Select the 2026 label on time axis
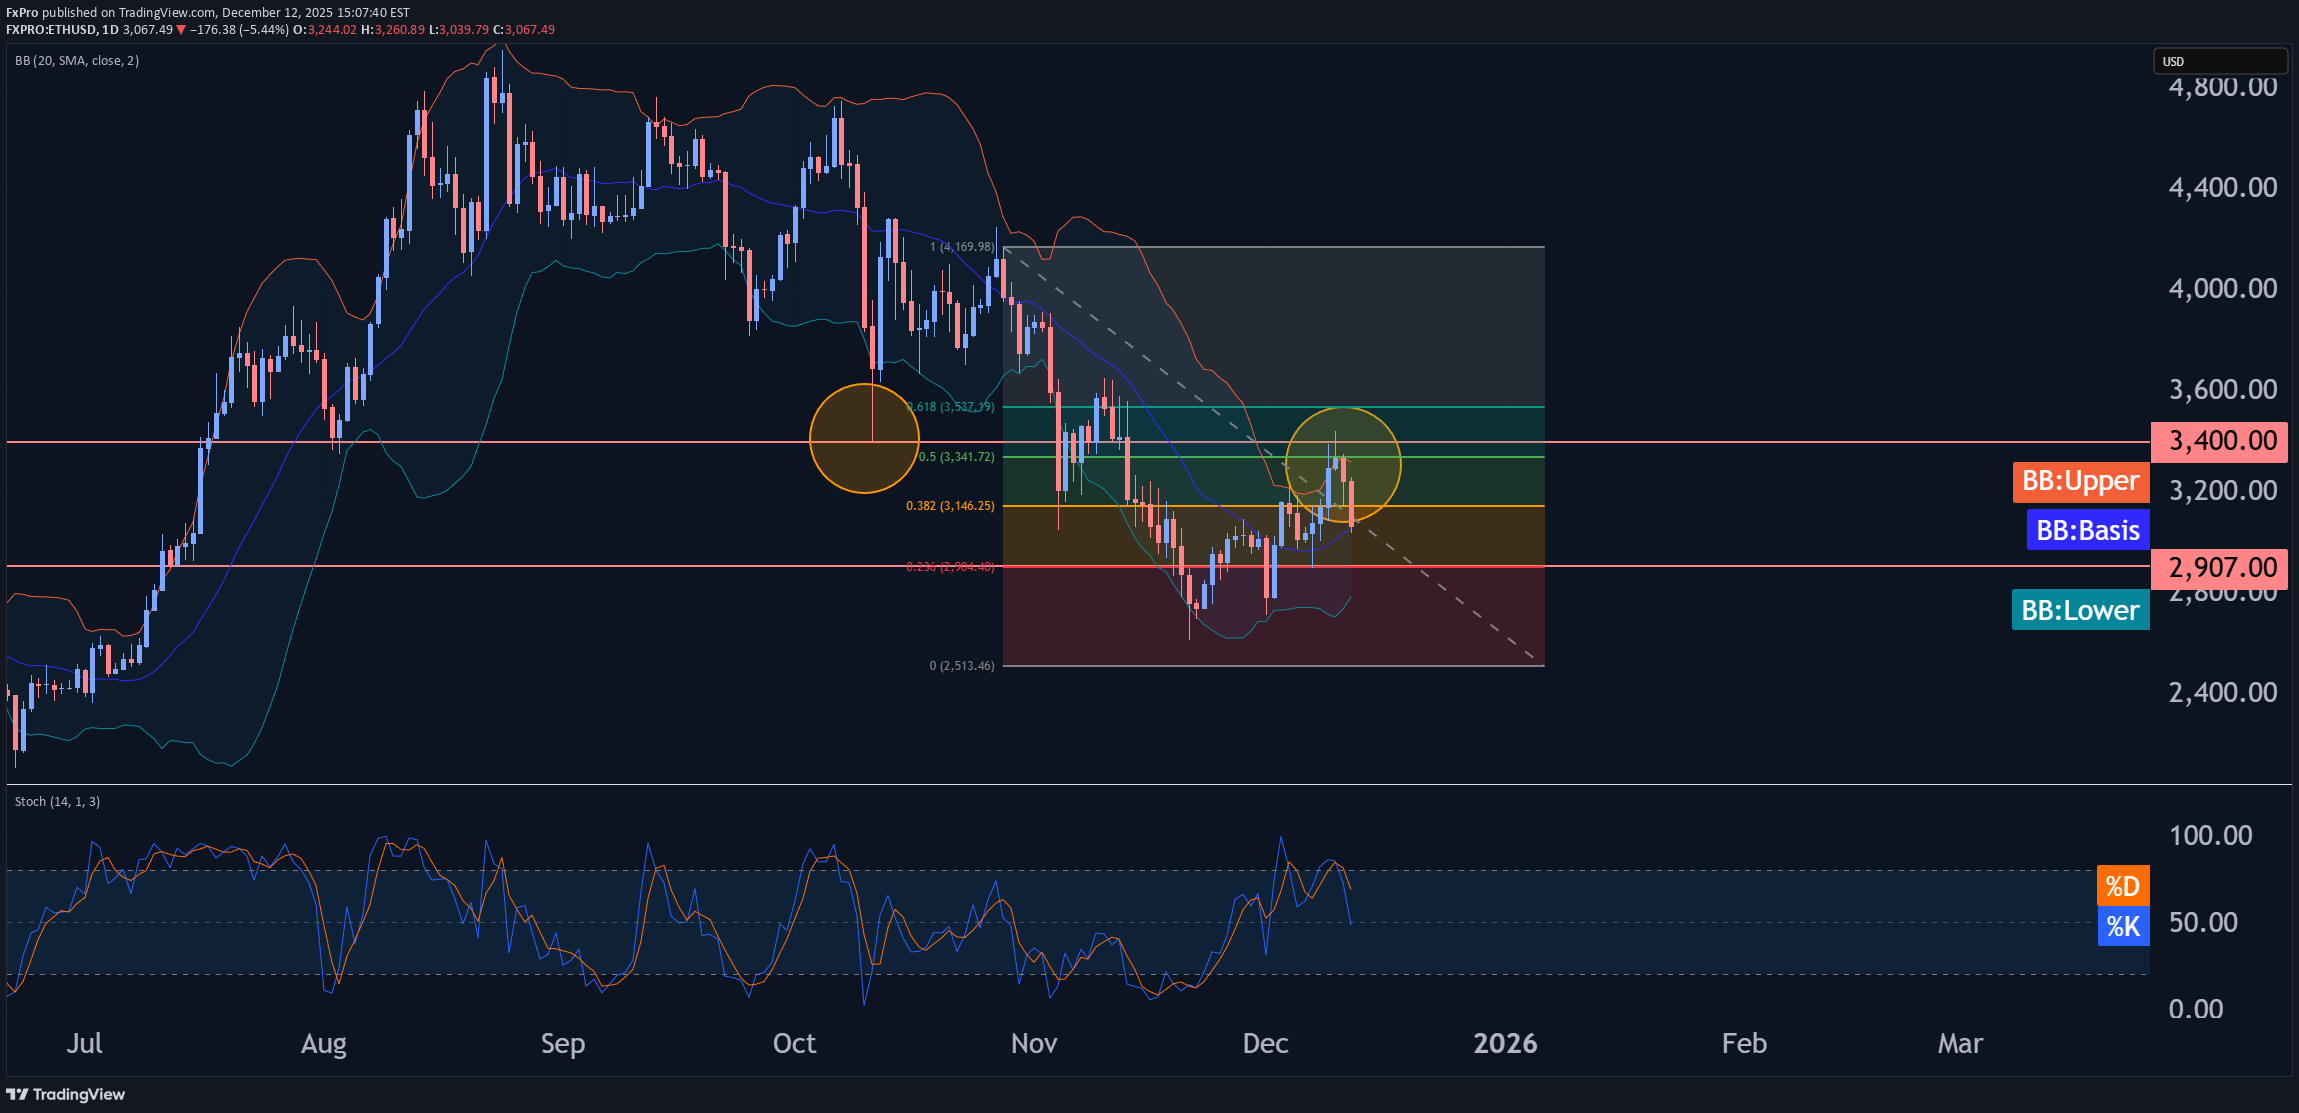This screenshot has height=1113, width=2299. pos(1504,1043)
